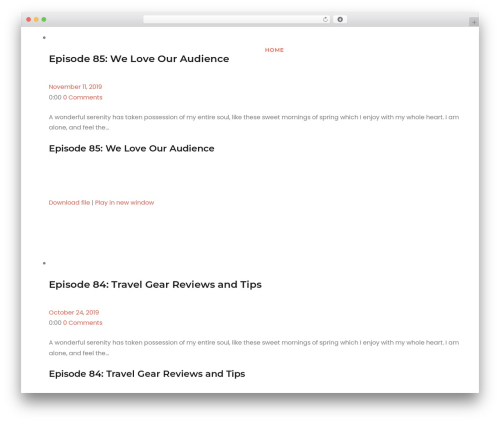Screen dimensions: 500x423
Task: Click the October 24, 2019 date link
Action: point(74,312)
